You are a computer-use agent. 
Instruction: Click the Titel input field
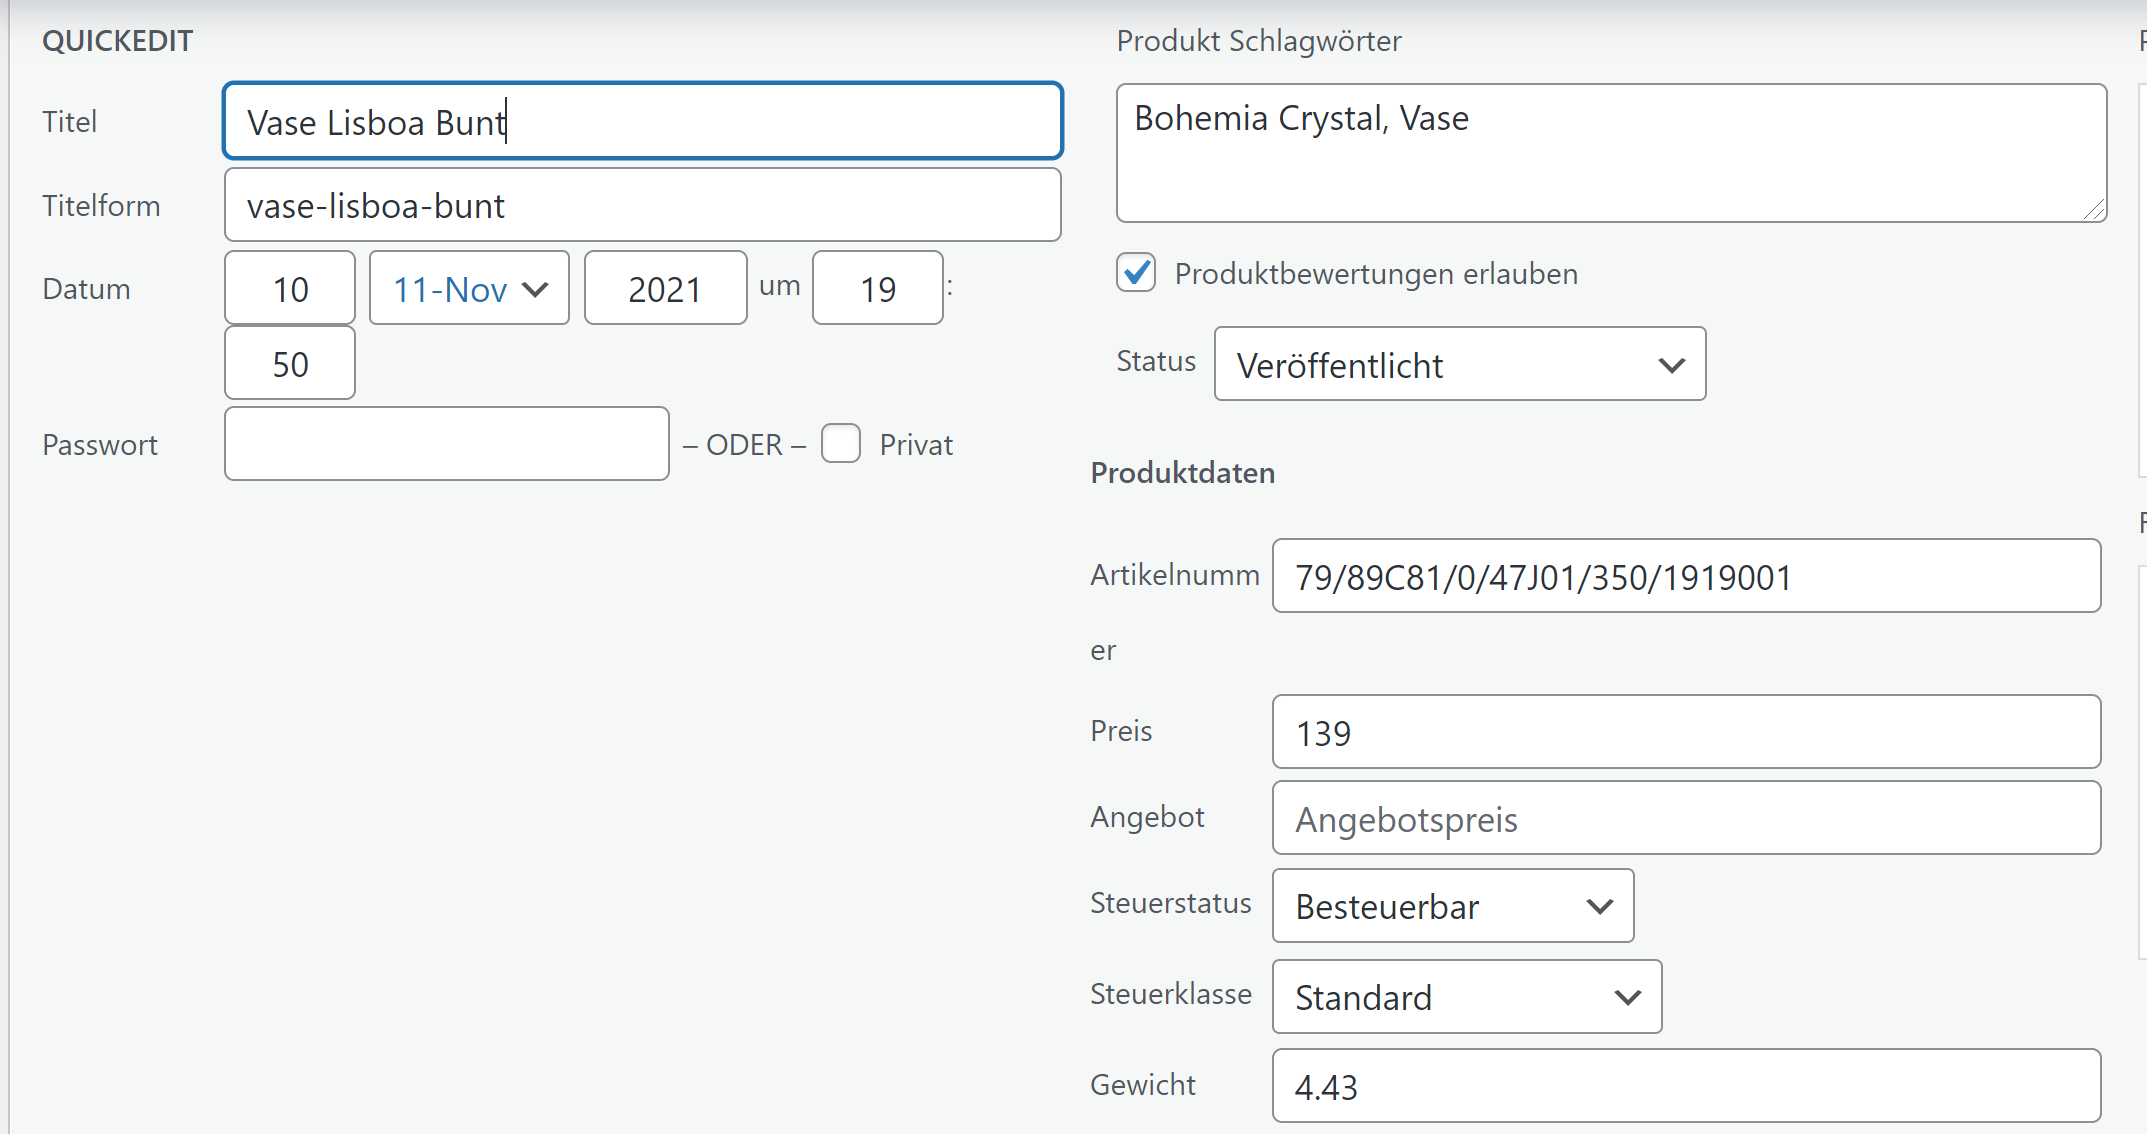pyautogui.click(x=642, y=121)
